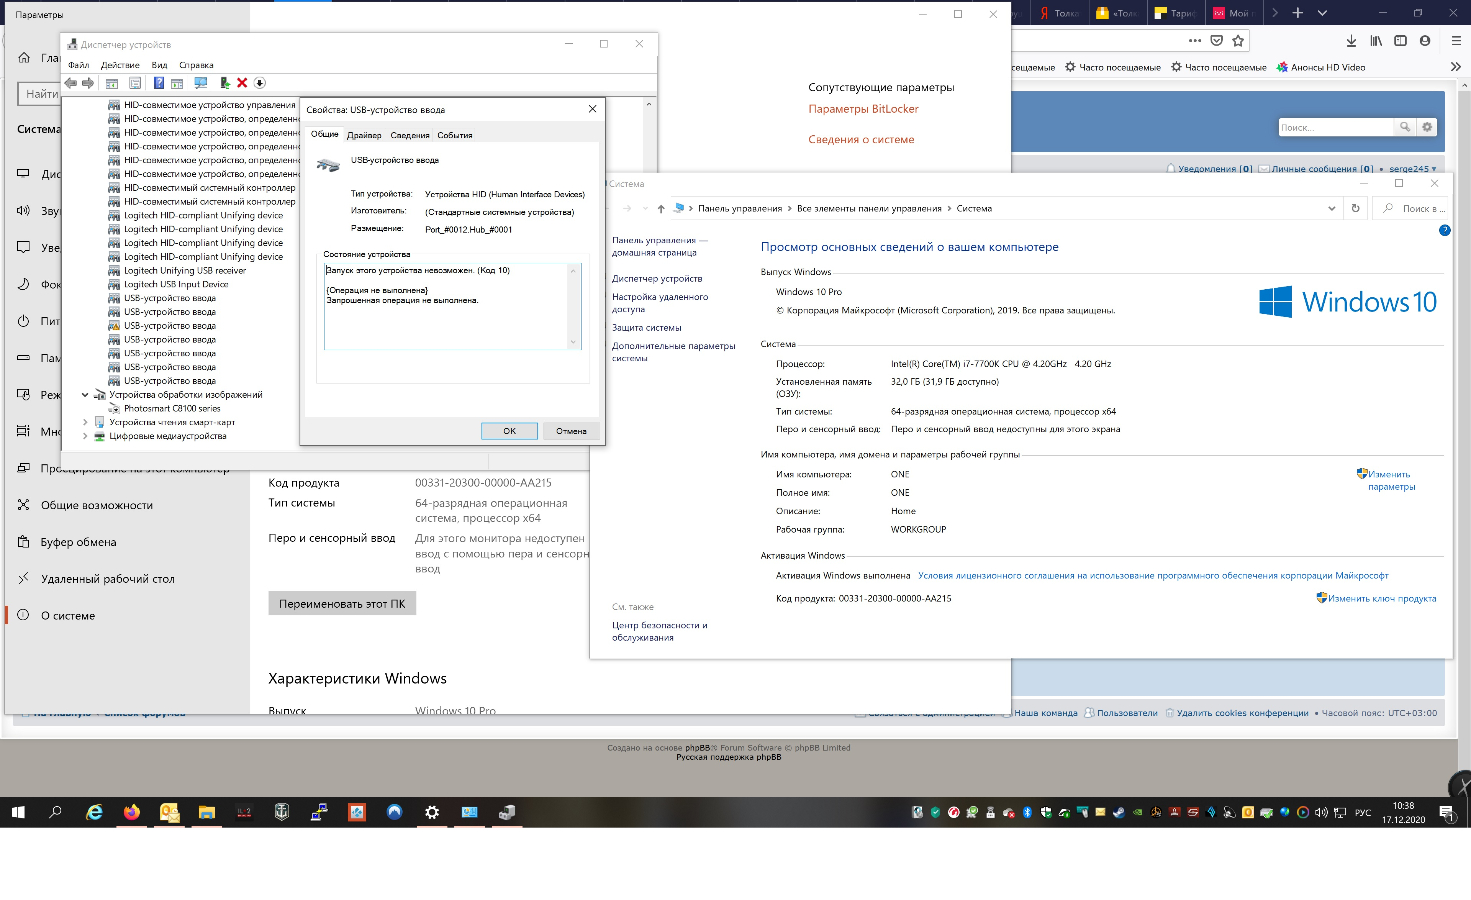Click the forum search magnifier button
The width and height of the screenshot is (1471, 900).
[1405, 127]
